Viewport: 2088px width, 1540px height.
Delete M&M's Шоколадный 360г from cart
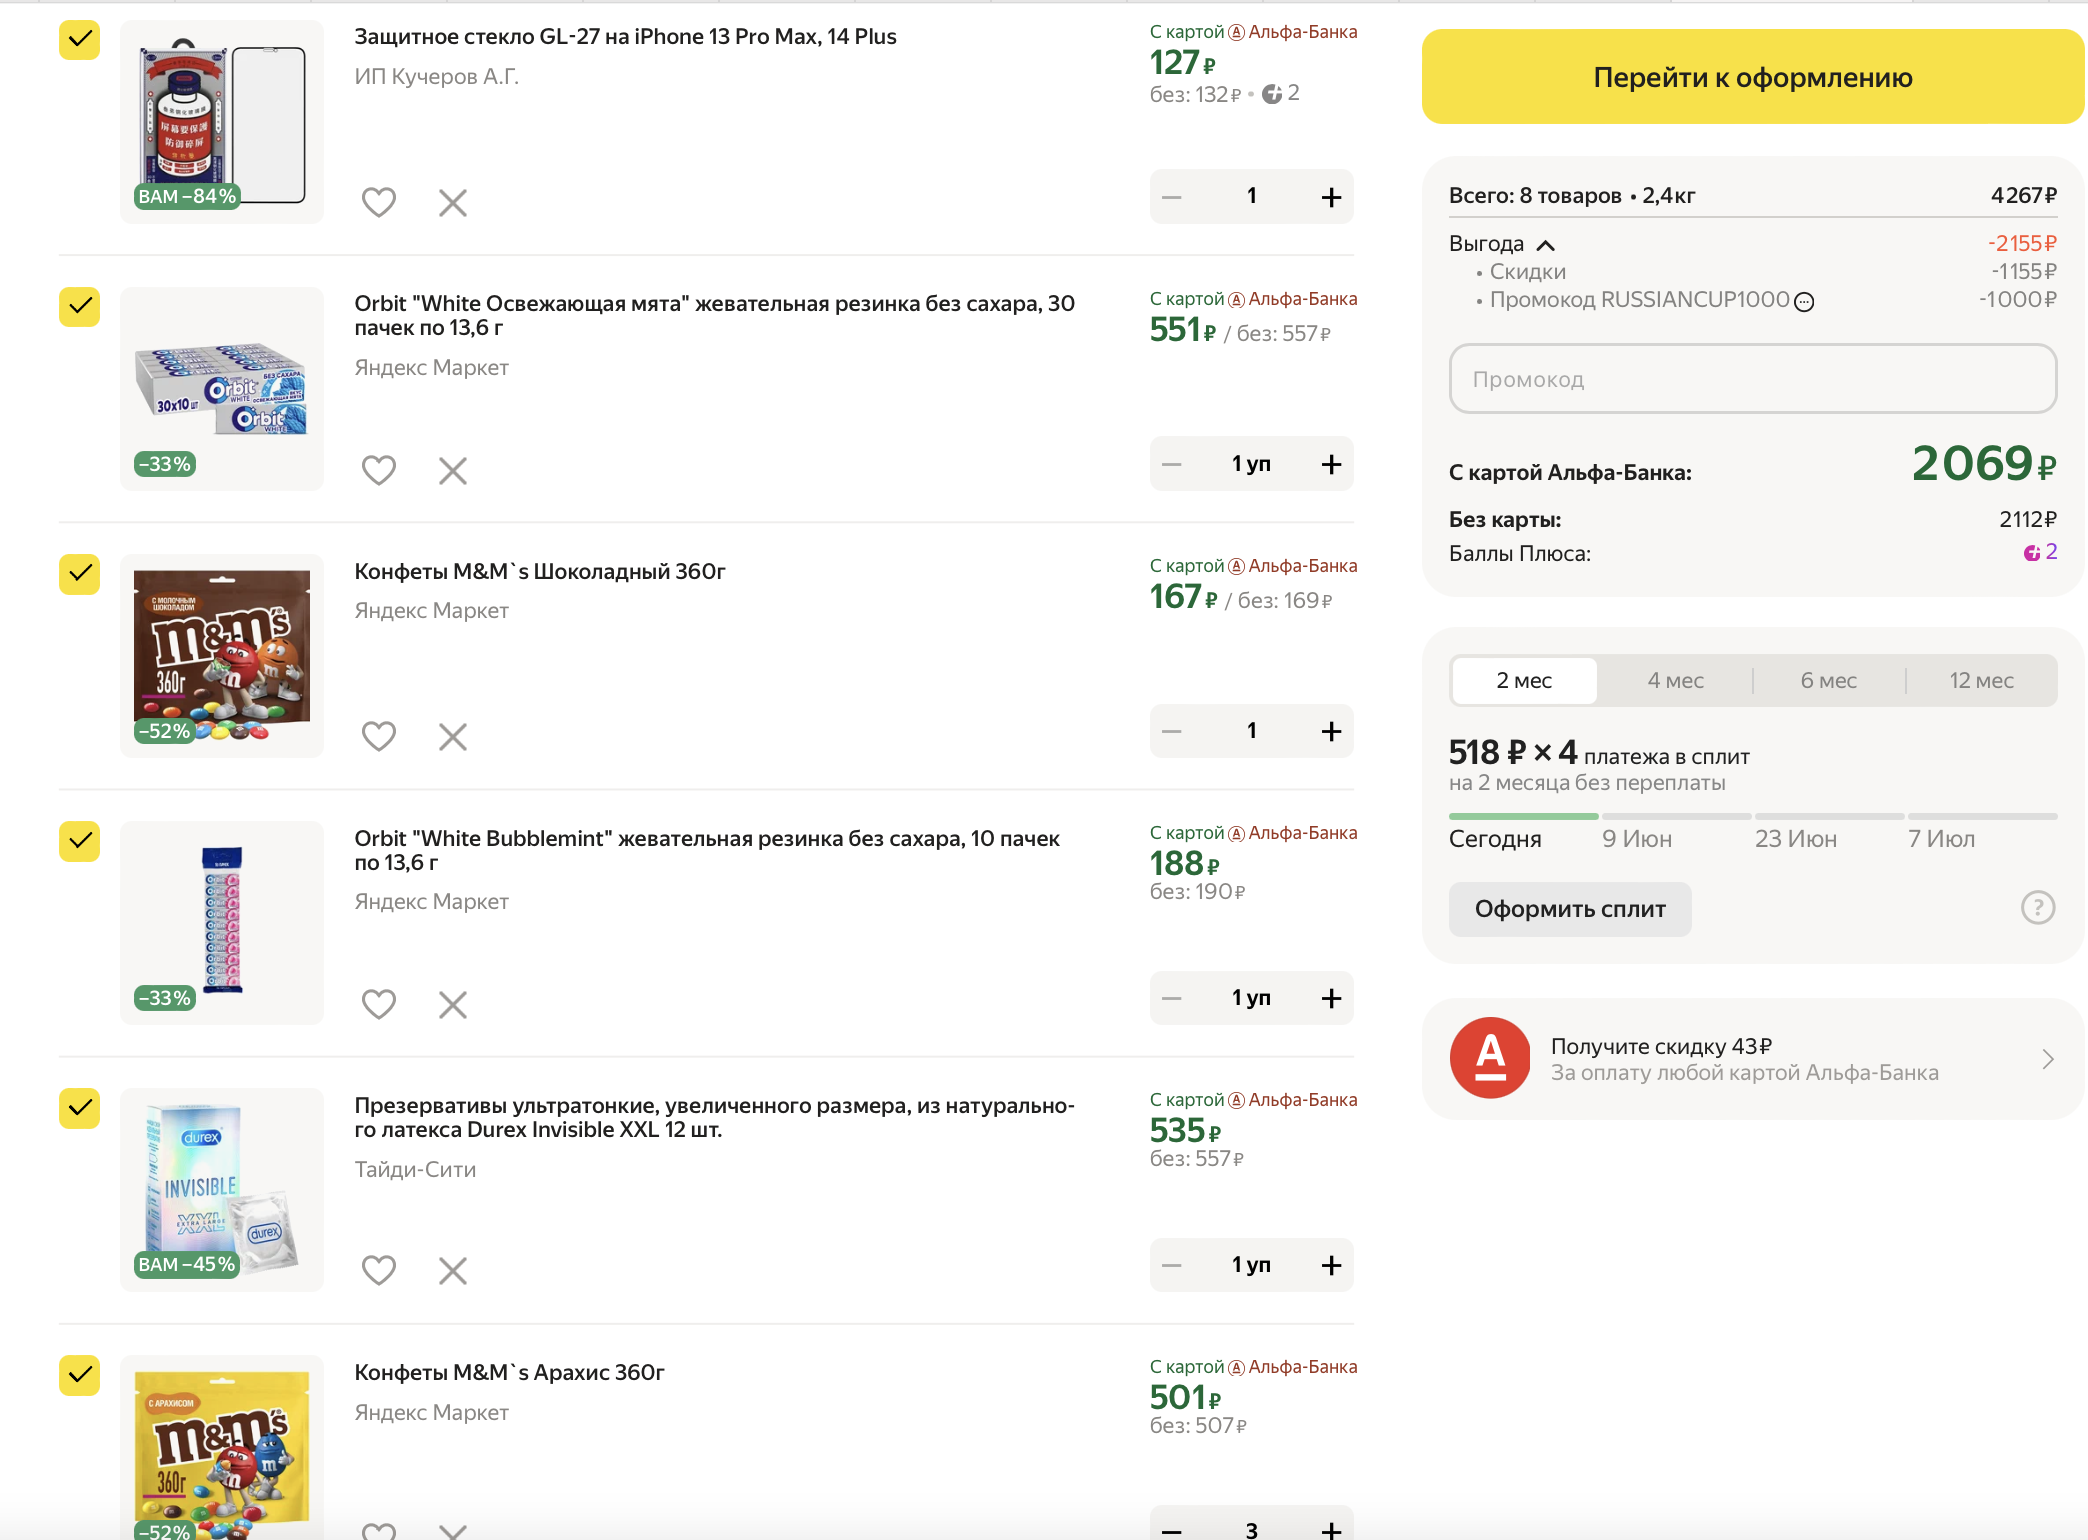pyautogui.click(x=453, y=737)
